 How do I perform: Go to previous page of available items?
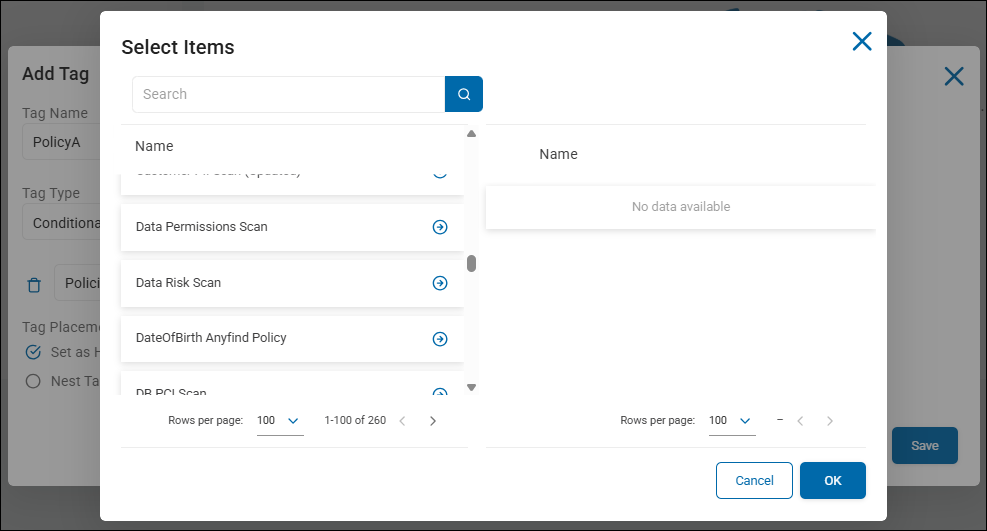pos(402,421)
